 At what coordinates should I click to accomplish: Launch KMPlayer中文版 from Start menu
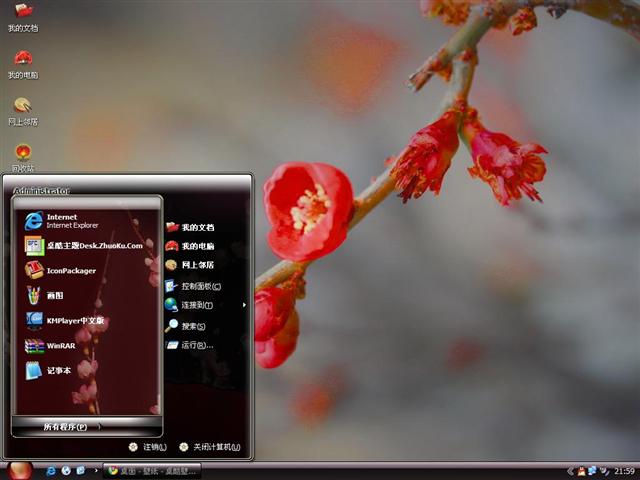(64, 321)
